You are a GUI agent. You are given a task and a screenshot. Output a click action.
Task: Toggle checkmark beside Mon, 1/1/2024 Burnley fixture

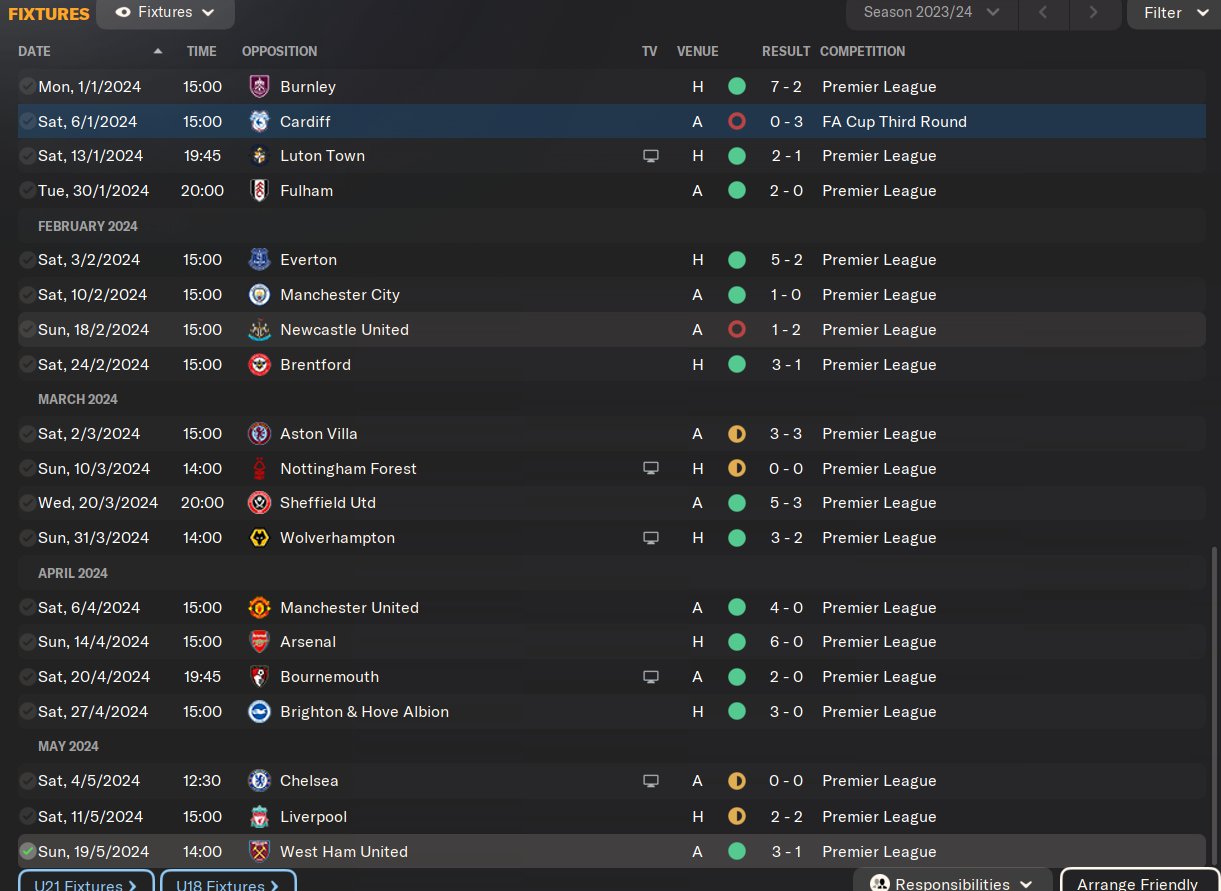point(27,87)
